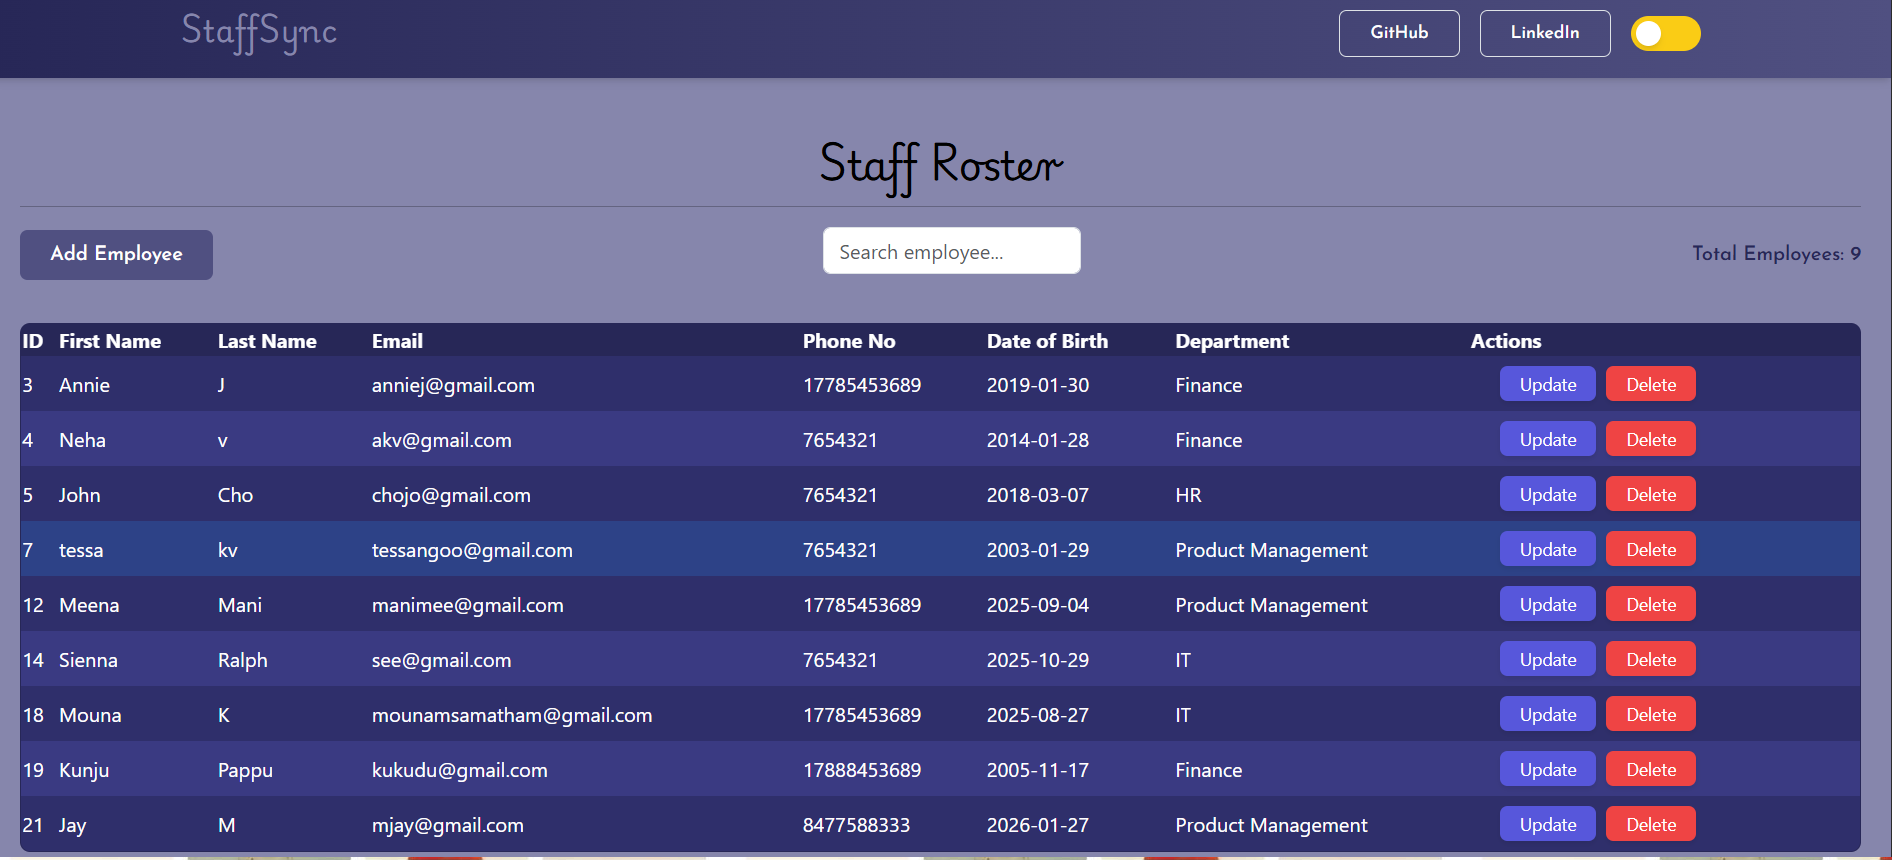
Task: Delete Jay M's record
Action: [1650, 825]
